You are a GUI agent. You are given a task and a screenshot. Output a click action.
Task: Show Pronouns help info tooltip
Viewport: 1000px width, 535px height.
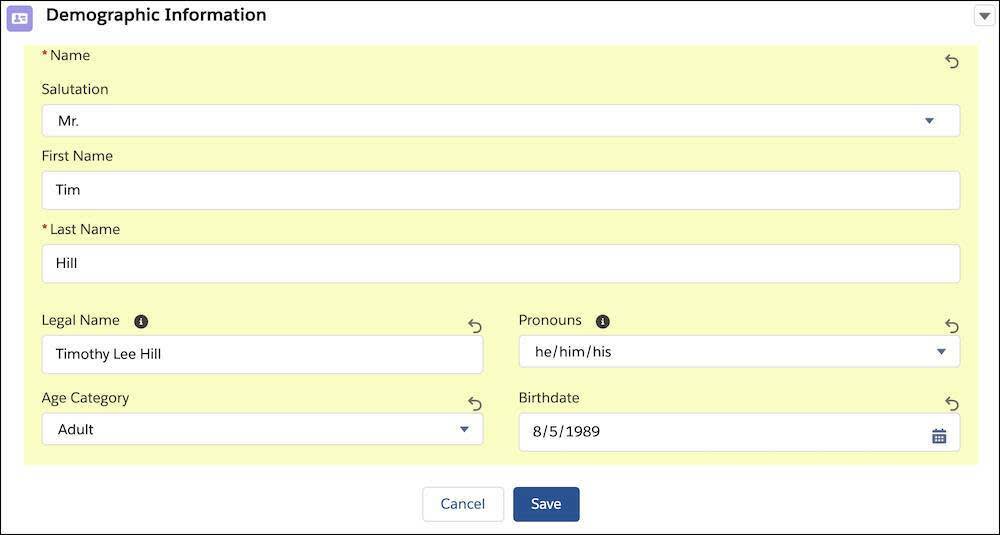602,321
